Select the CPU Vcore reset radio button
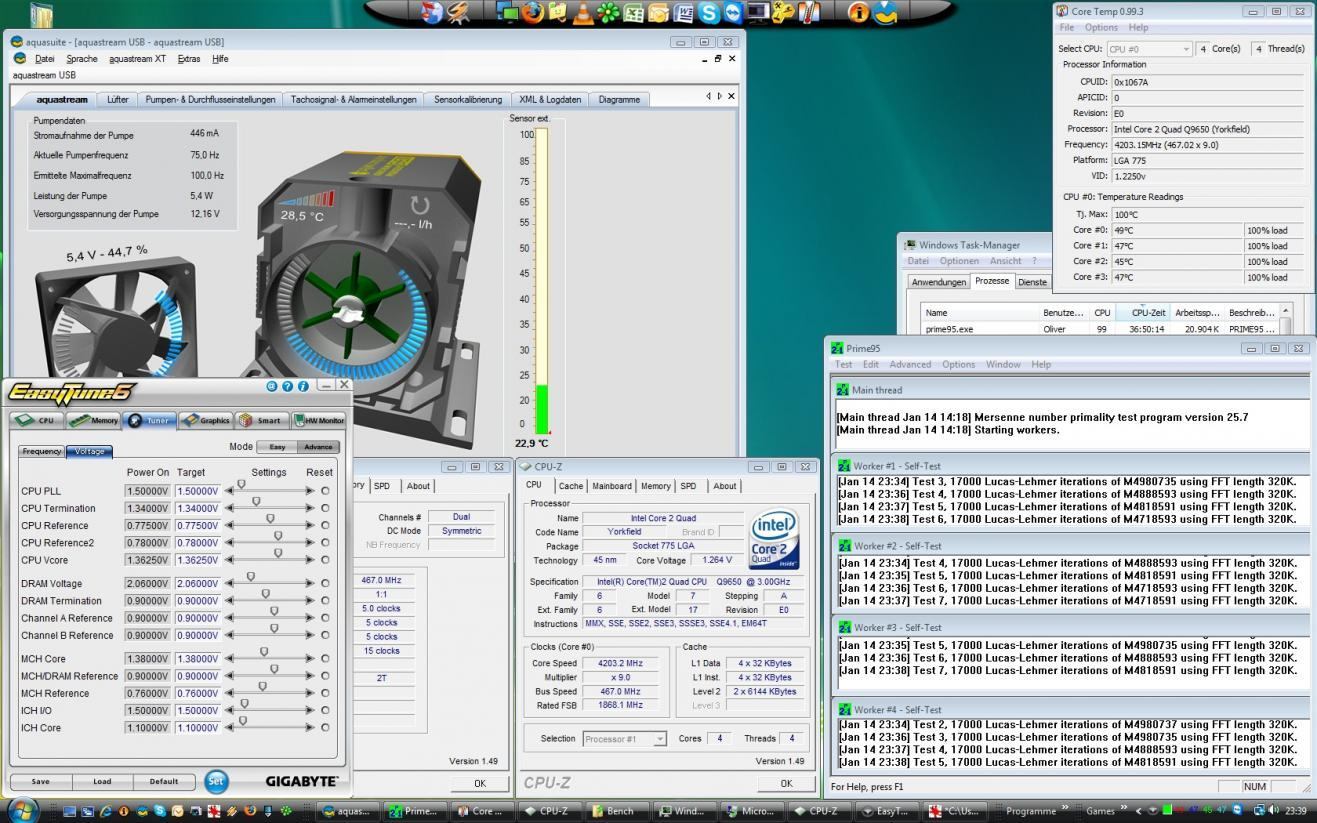This screenshot has width=1317, height=823. click(325, 560)
